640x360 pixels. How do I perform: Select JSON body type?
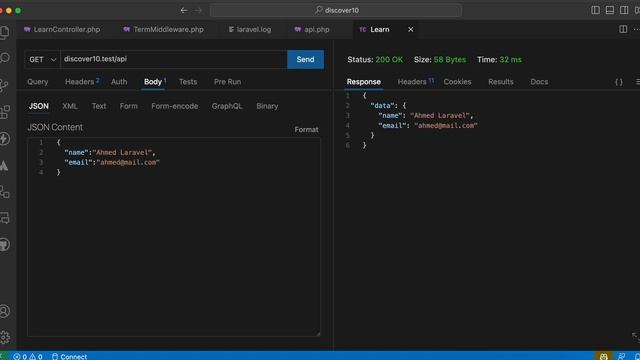click(39, 106)
